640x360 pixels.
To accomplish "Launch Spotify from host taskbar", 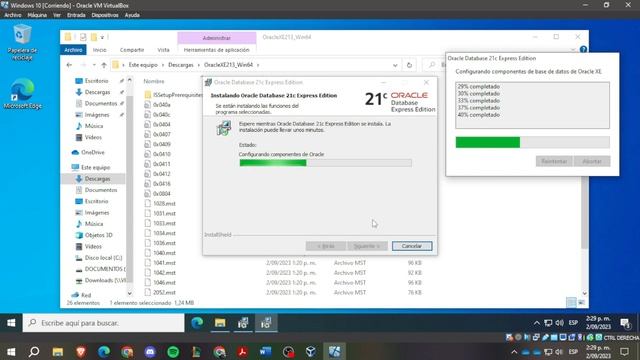I will tap(173, 351).
